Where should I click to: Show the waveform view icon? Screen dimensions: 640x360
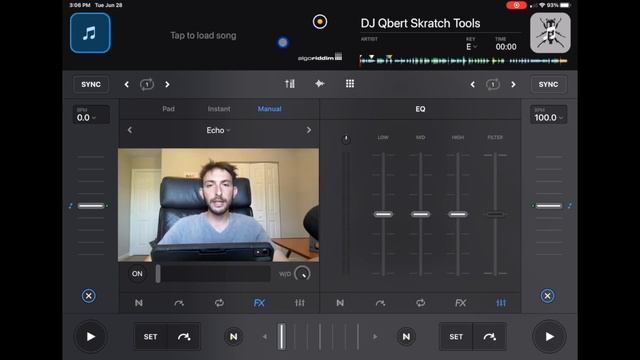(320, 84)
